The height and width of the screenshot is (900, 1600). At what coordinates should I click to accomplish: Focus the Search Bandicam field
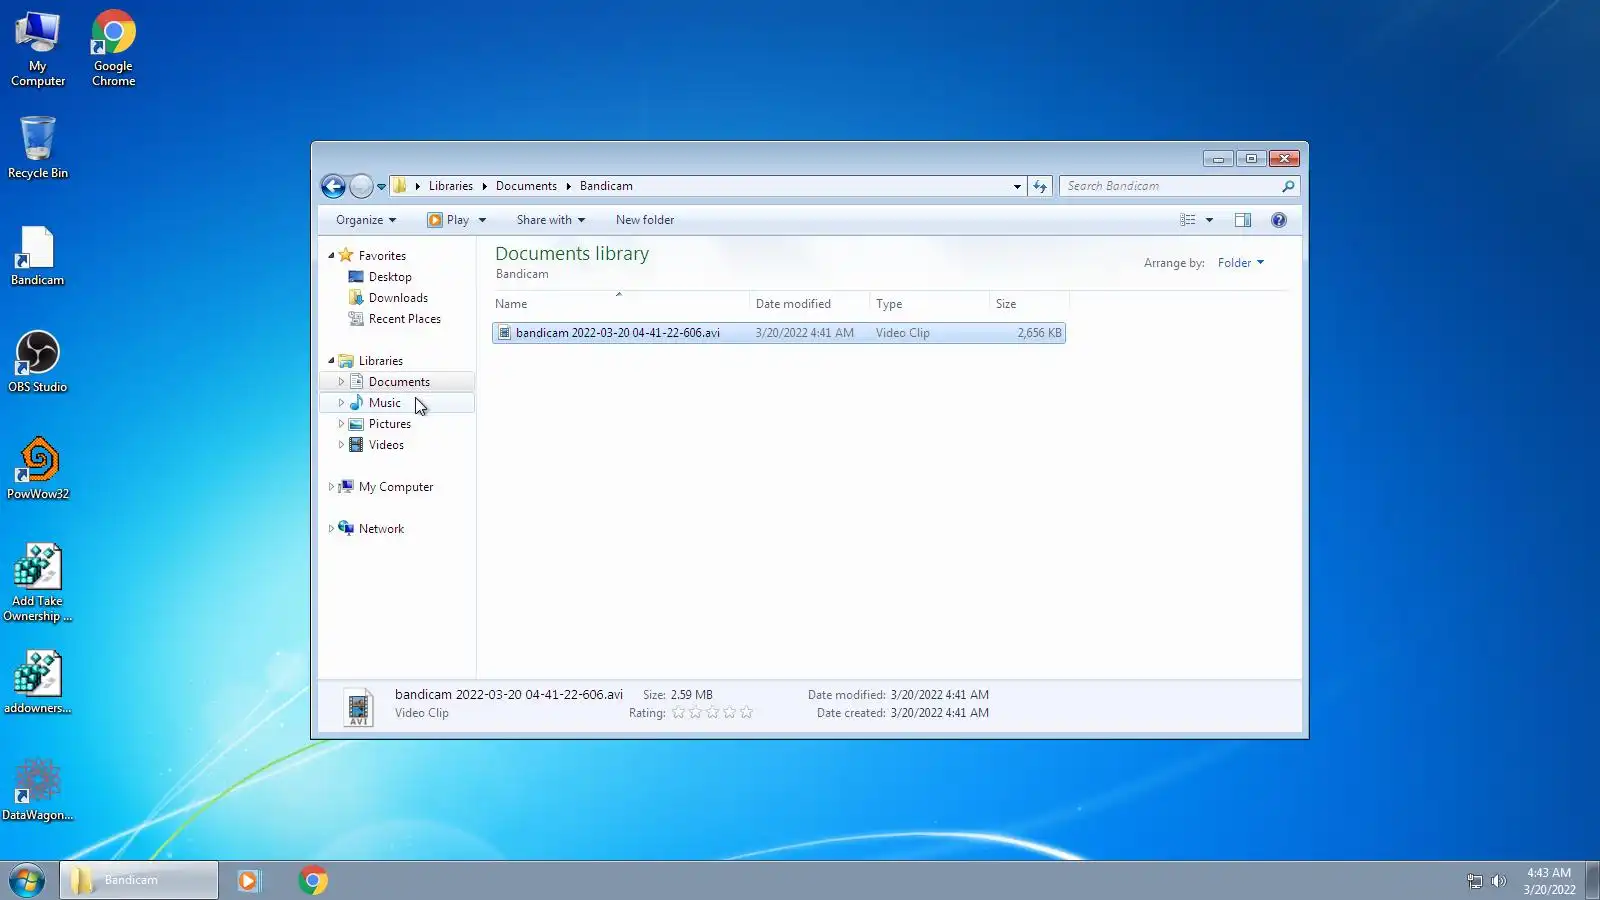pos(1170,186)
